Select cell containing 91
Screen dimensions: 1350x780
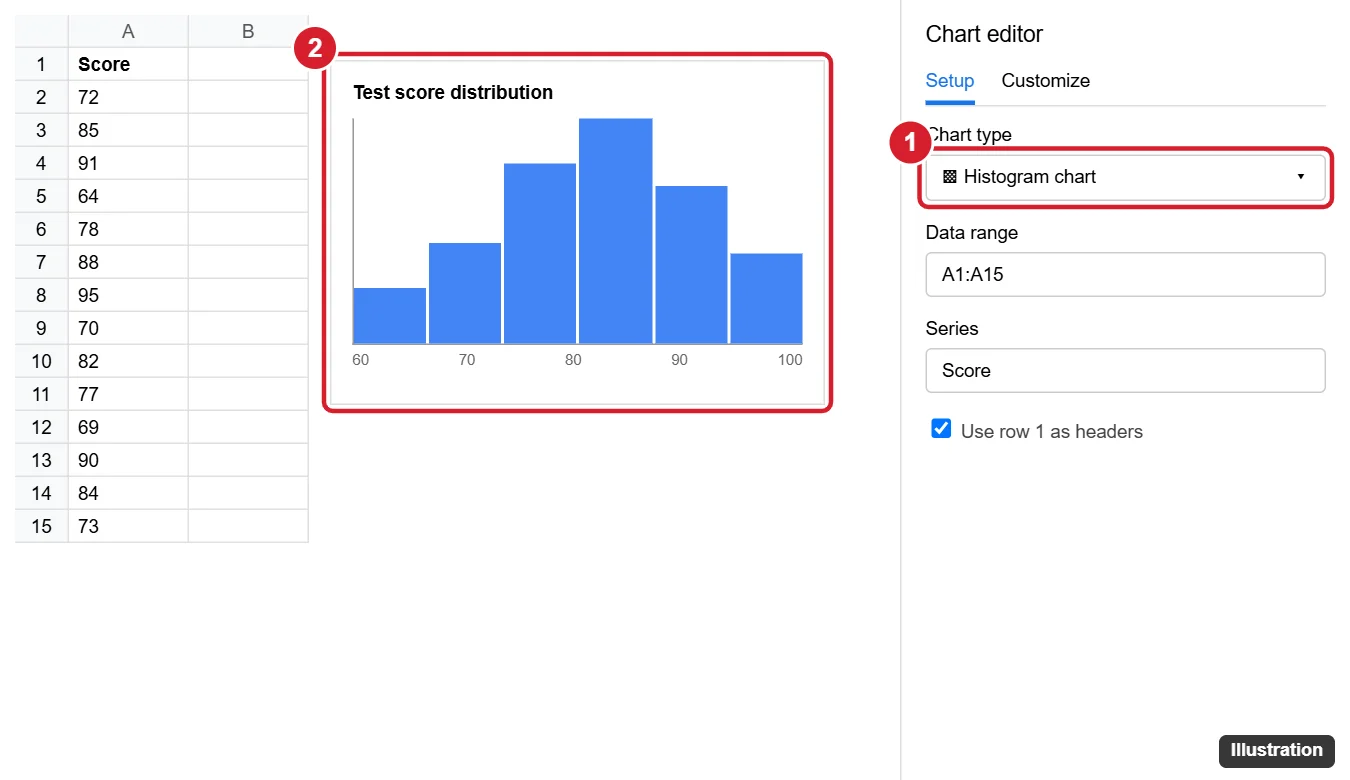[128, 163]
